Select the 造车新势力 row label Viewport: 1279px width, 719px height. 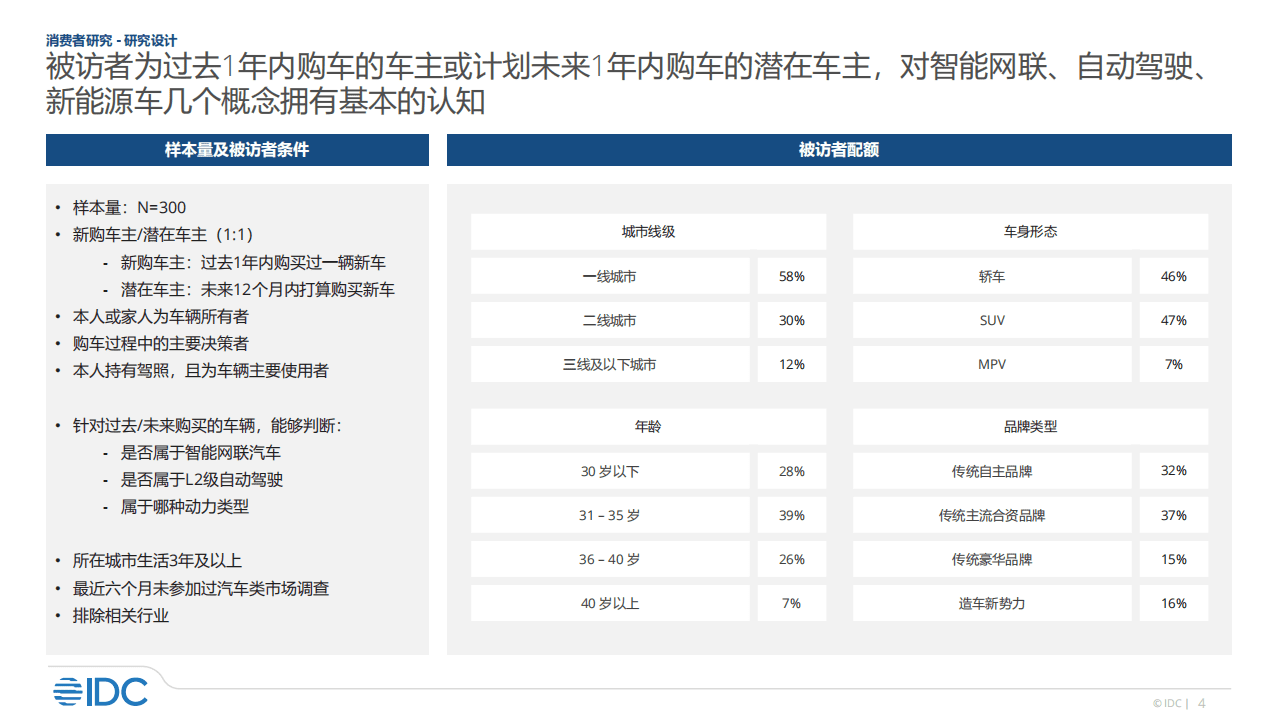tap(991, 602)
